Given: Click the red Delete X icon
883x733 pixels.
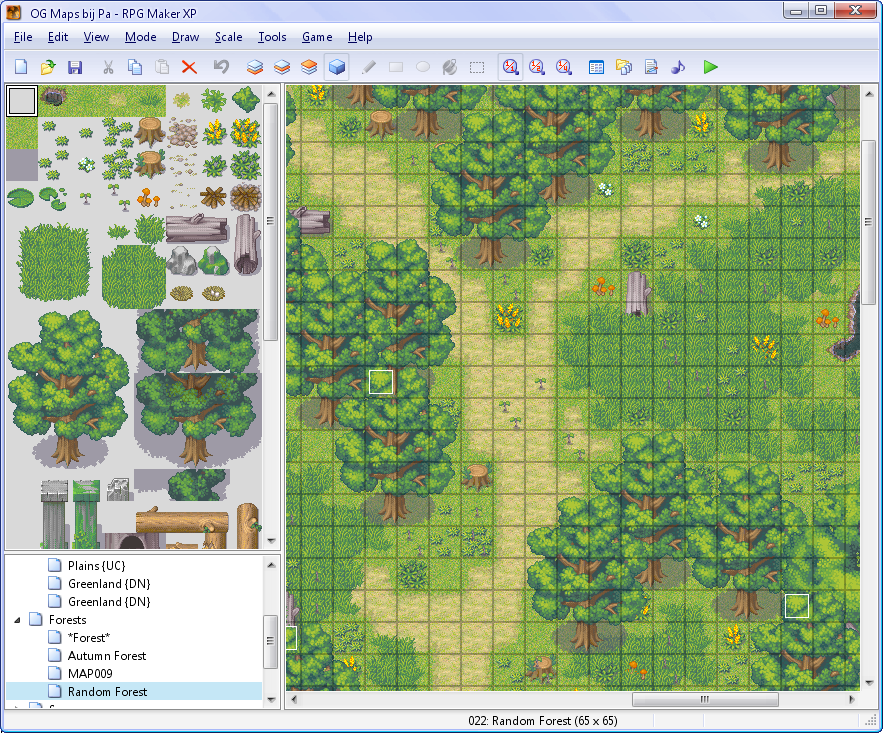Looking at the screenshot, I should click(189, 67).
